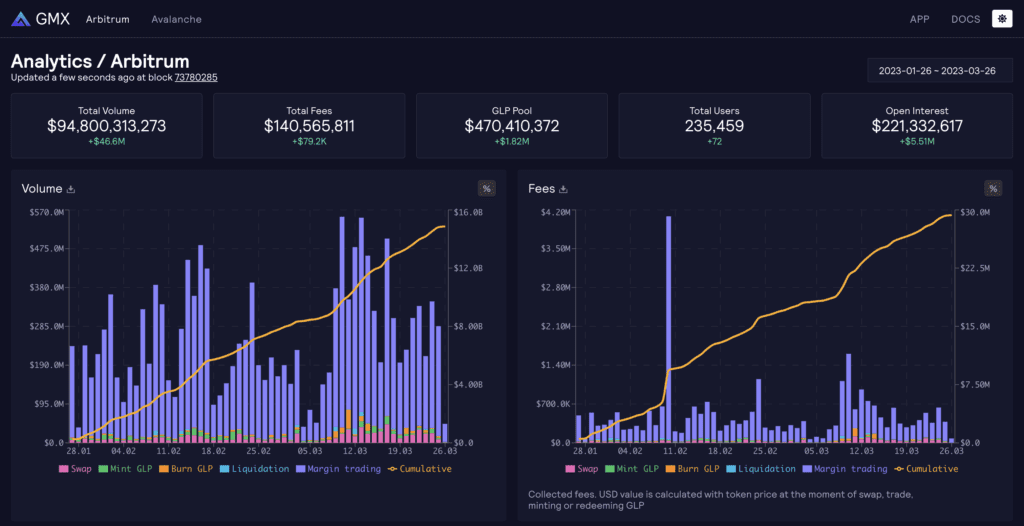
Task: Select the Arbitrum network tab
Action: 106,19
